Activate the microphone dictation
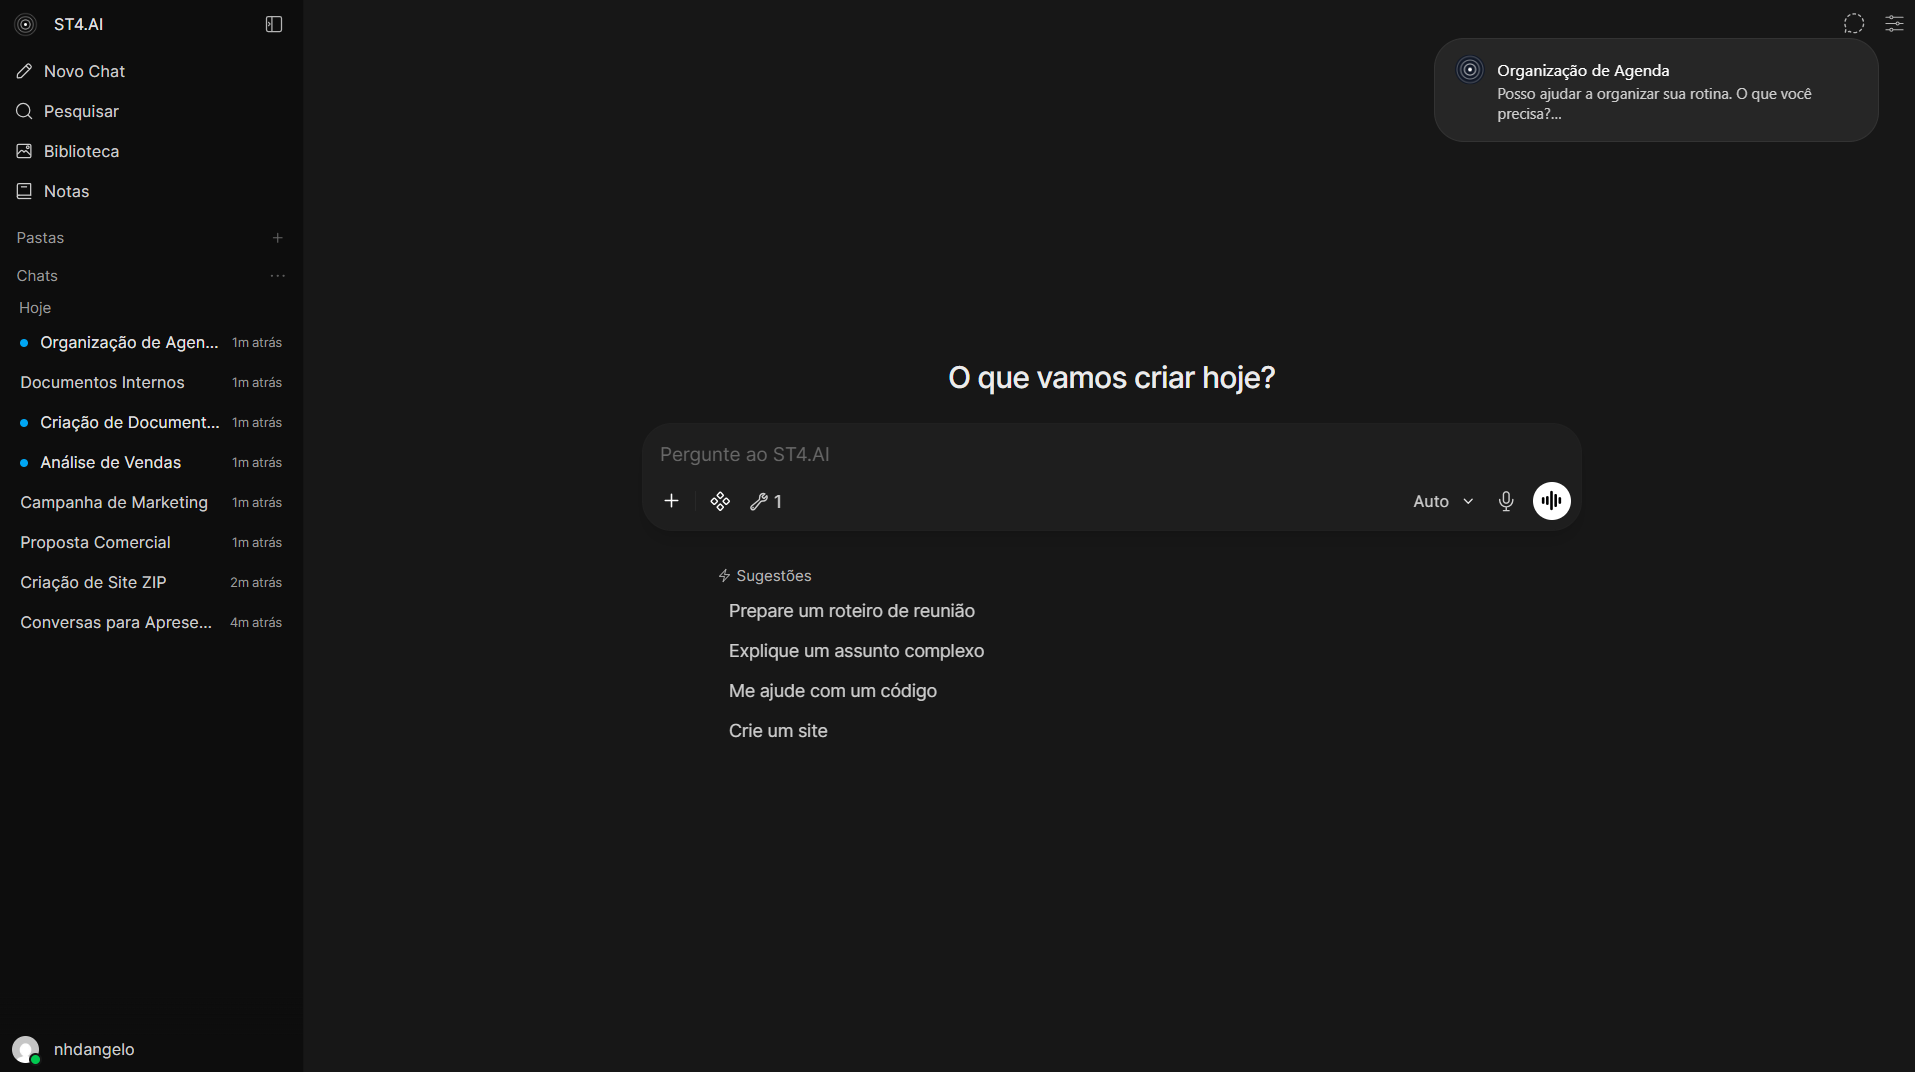 pos(1506,501)
